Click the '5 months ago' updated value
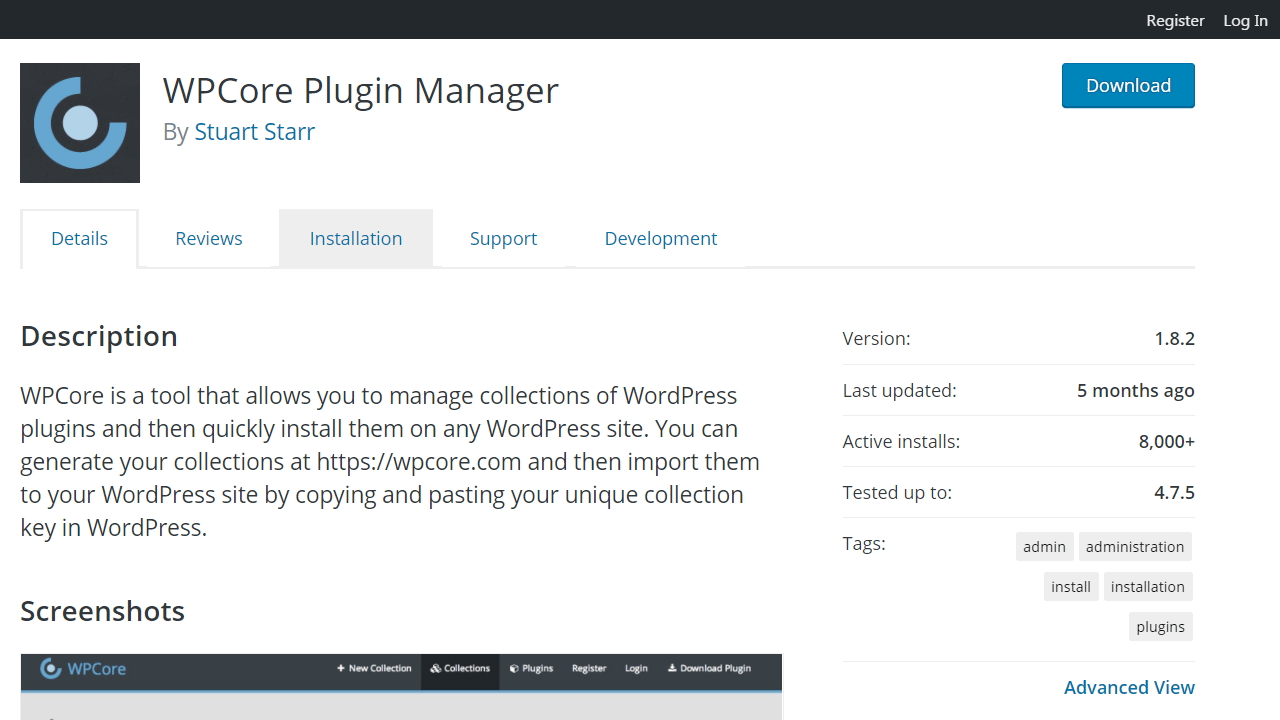Viewport: 1280px width, 720px height. 1135,390
